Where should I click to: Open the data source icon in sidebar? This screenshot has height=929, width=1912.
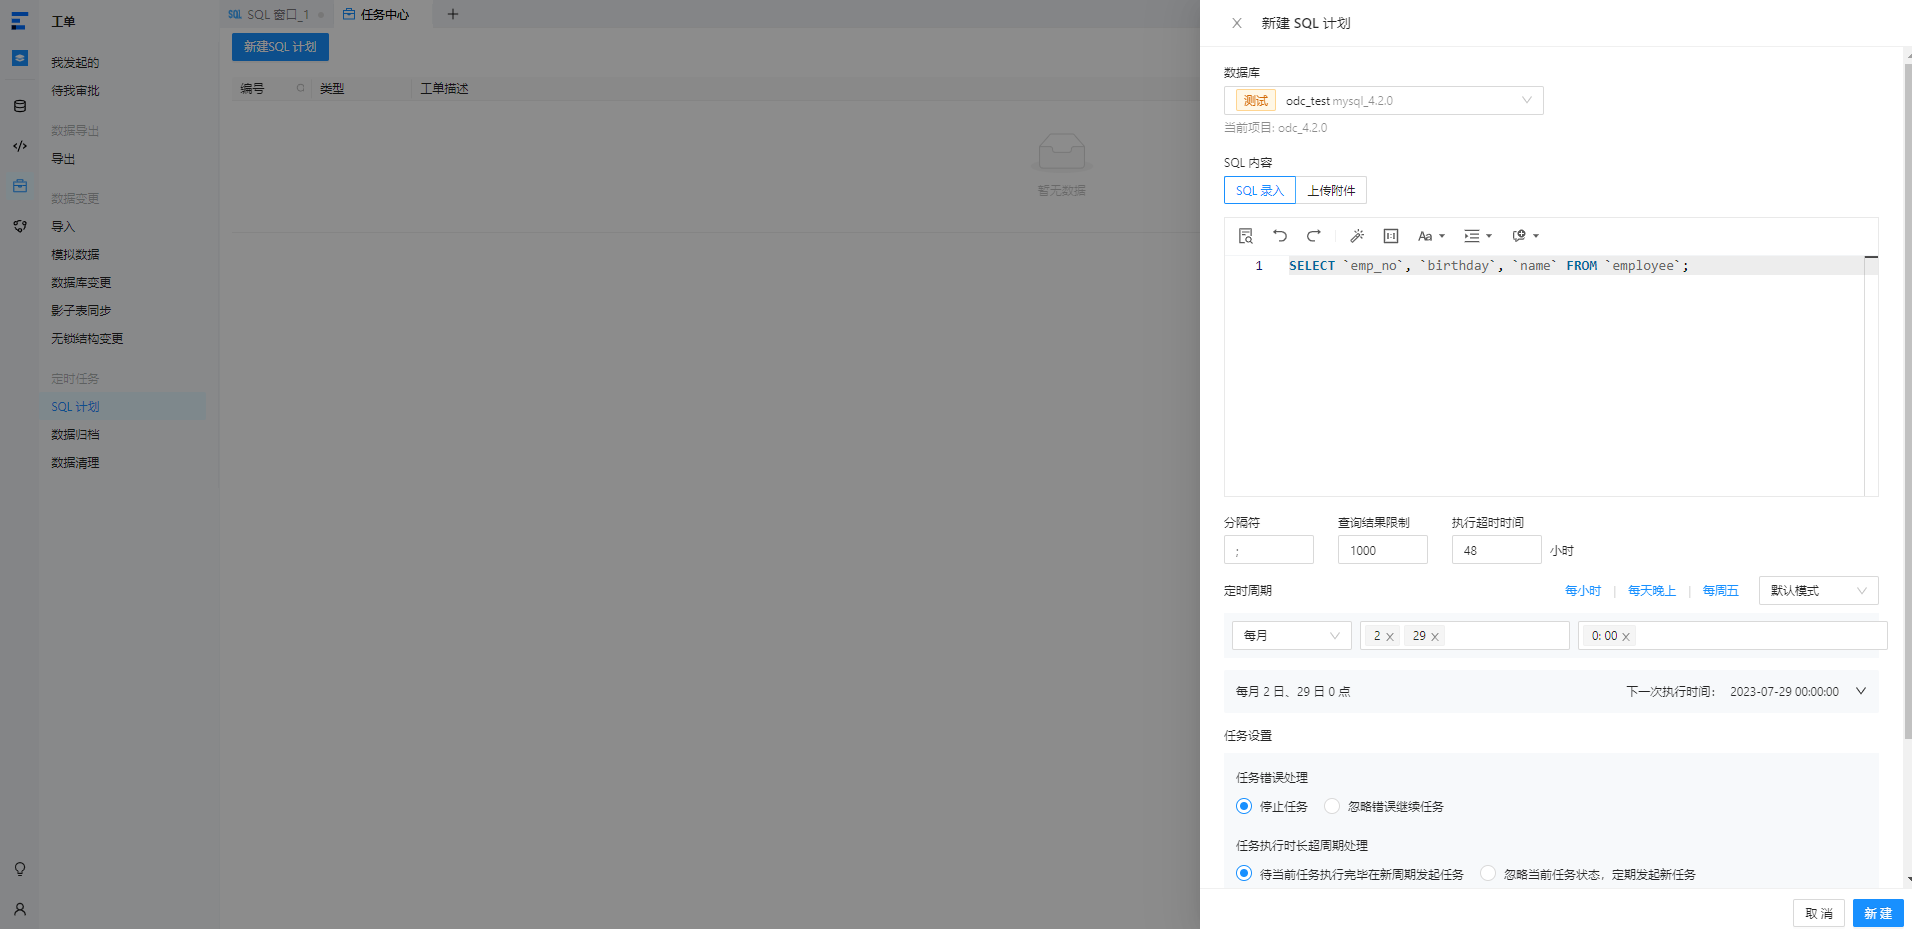20,106
